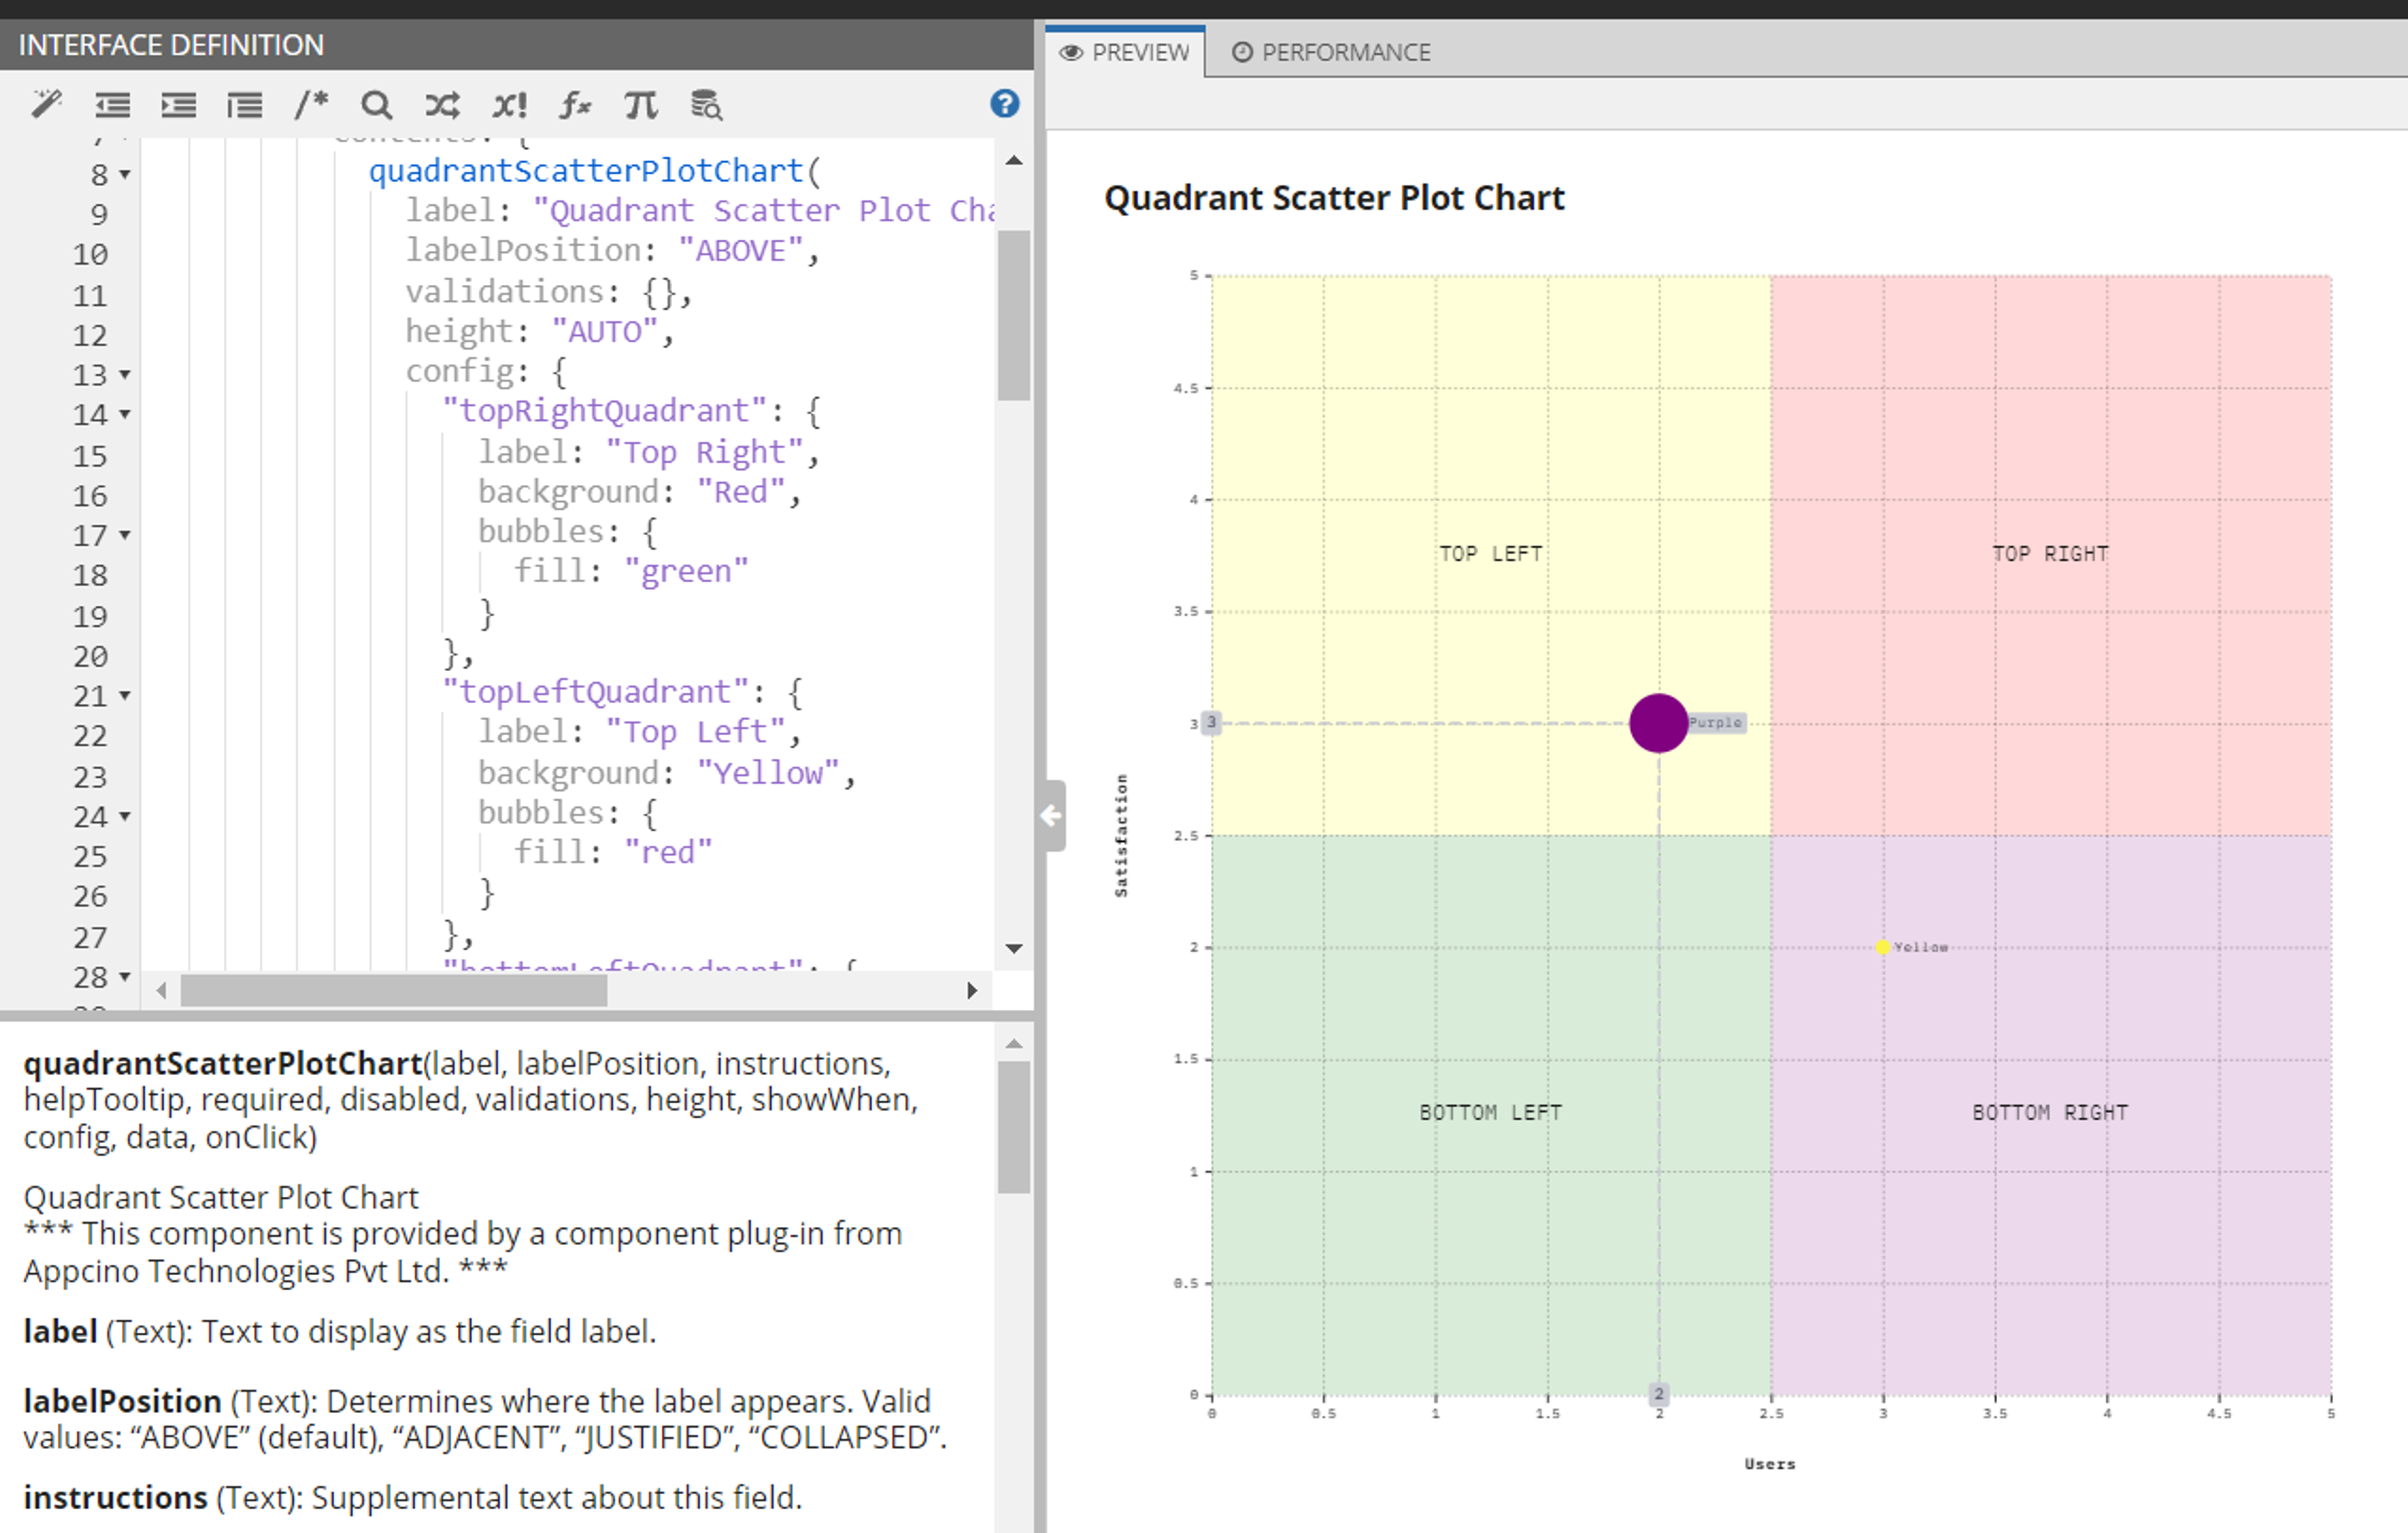Click the horizontal scrollbar thumb in editor

(394, 990)
